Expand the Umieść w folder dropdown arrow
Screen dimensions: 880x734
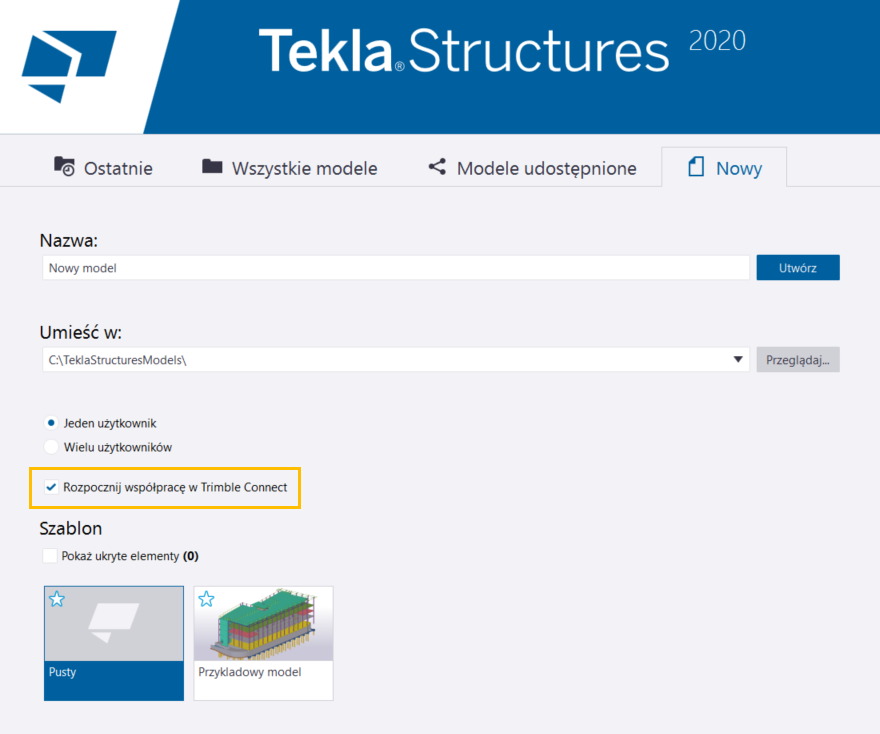tap(738, 360)
